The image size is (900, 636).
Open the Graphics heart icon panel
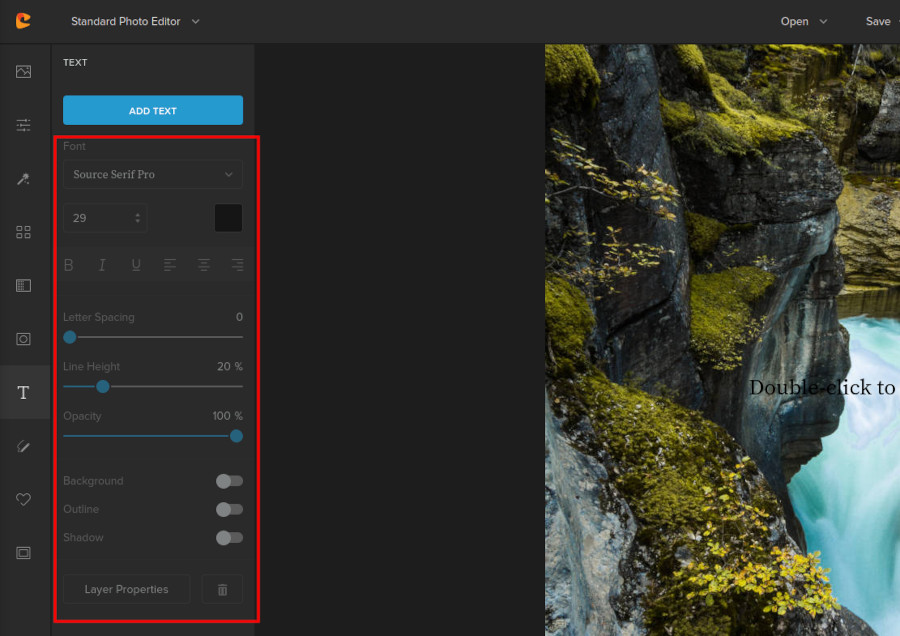(24, 499)
